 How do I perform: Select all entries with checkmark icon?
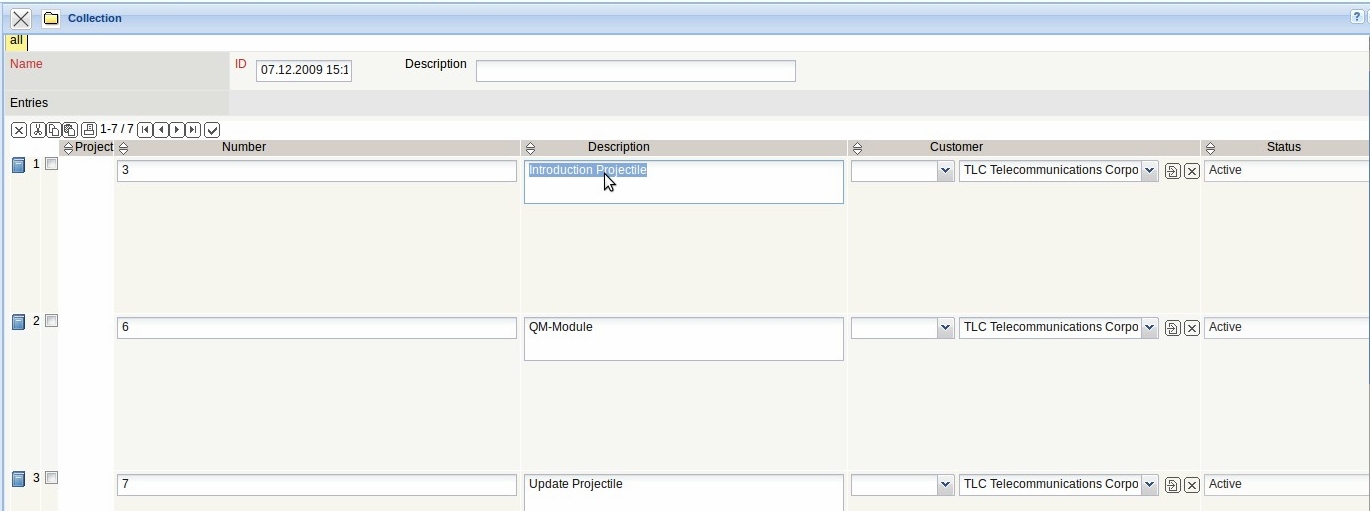(212, 130)
